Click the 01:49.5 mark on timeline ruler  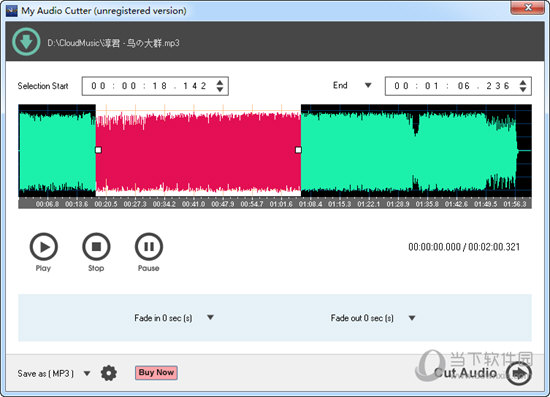tap(485, 204)
